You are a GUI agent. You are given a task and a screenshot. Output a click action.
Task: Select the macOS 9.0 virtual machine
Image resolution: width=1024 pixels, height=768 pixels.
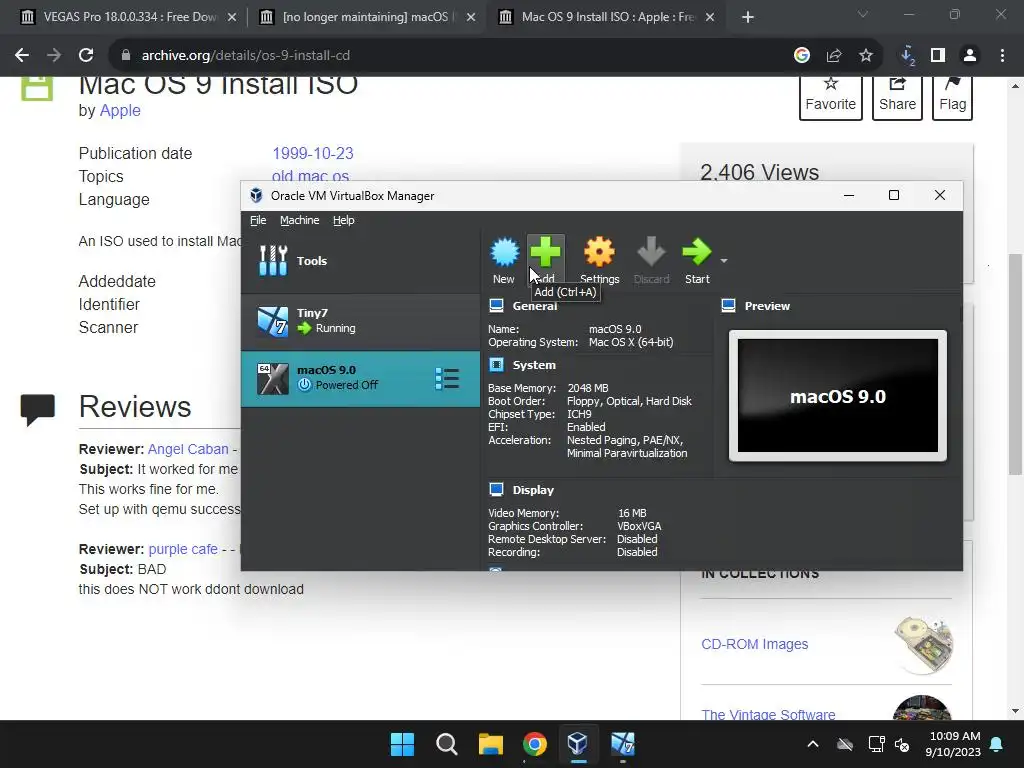tap(360, 379)
